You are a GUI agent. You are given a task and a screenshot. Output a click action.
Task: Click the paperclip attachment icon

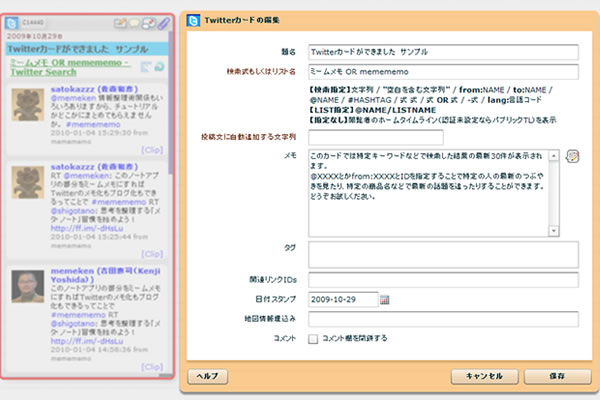click(x=163, y=21)
